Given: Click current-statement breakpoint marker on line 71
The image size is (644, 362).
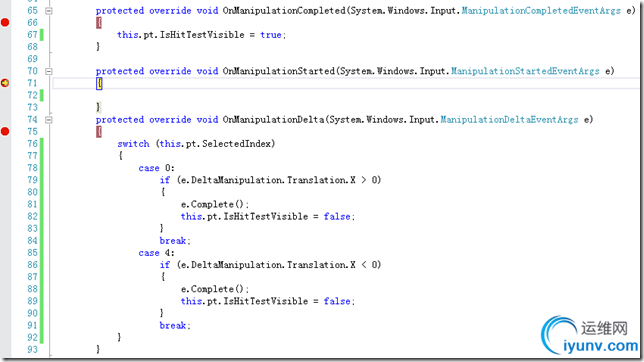Looking at the screenshot, I should click(5, 83).
